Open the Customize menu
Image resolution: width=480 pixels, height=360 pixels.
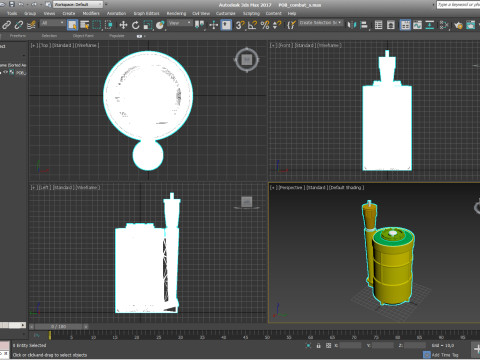[226, 13]
